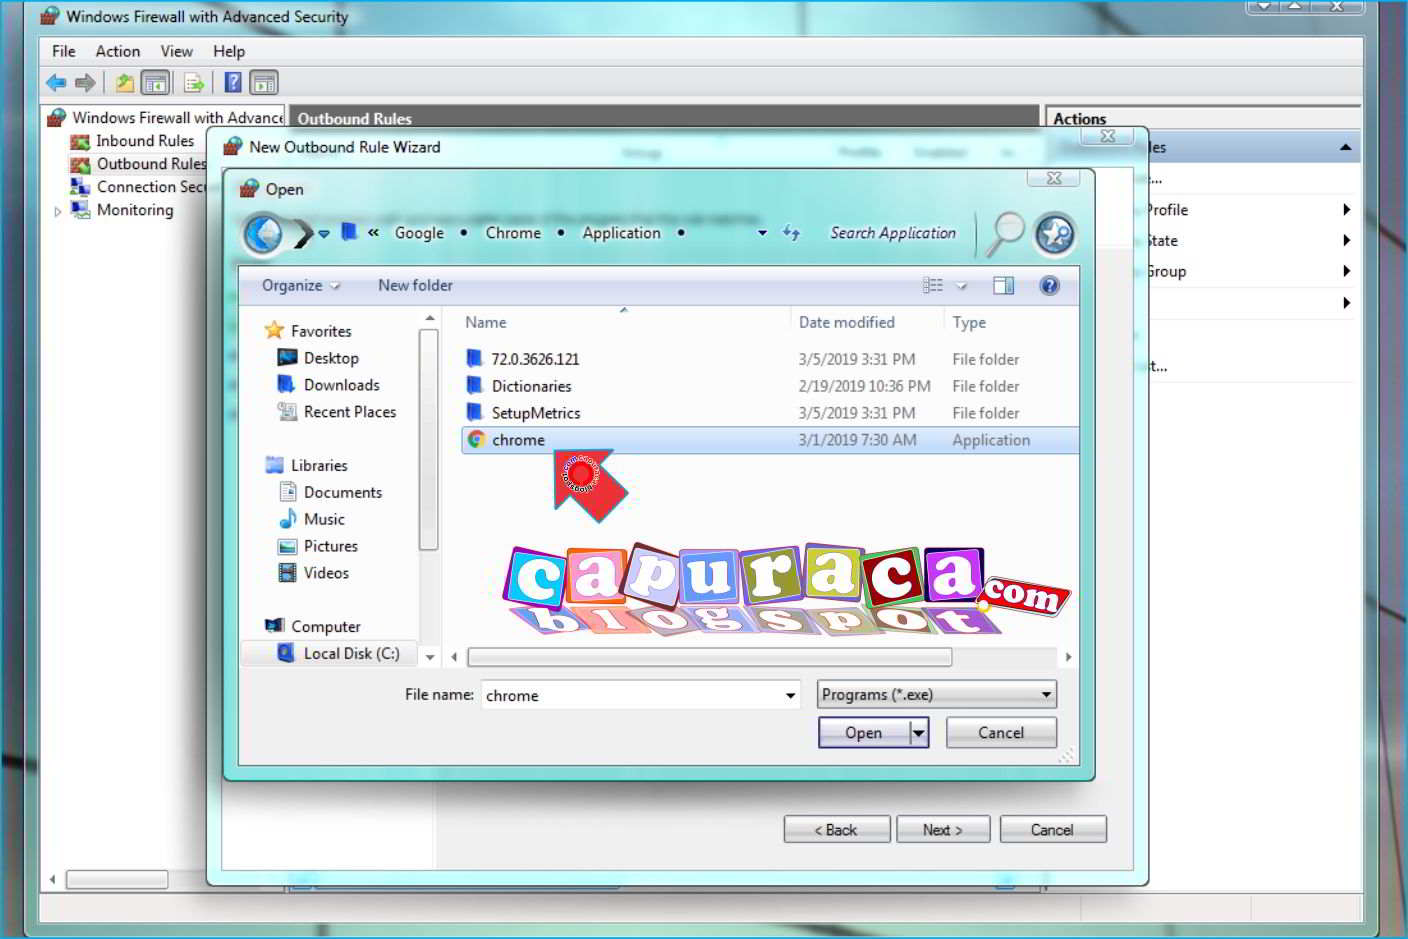Click the change view icon

pos(933,286)
